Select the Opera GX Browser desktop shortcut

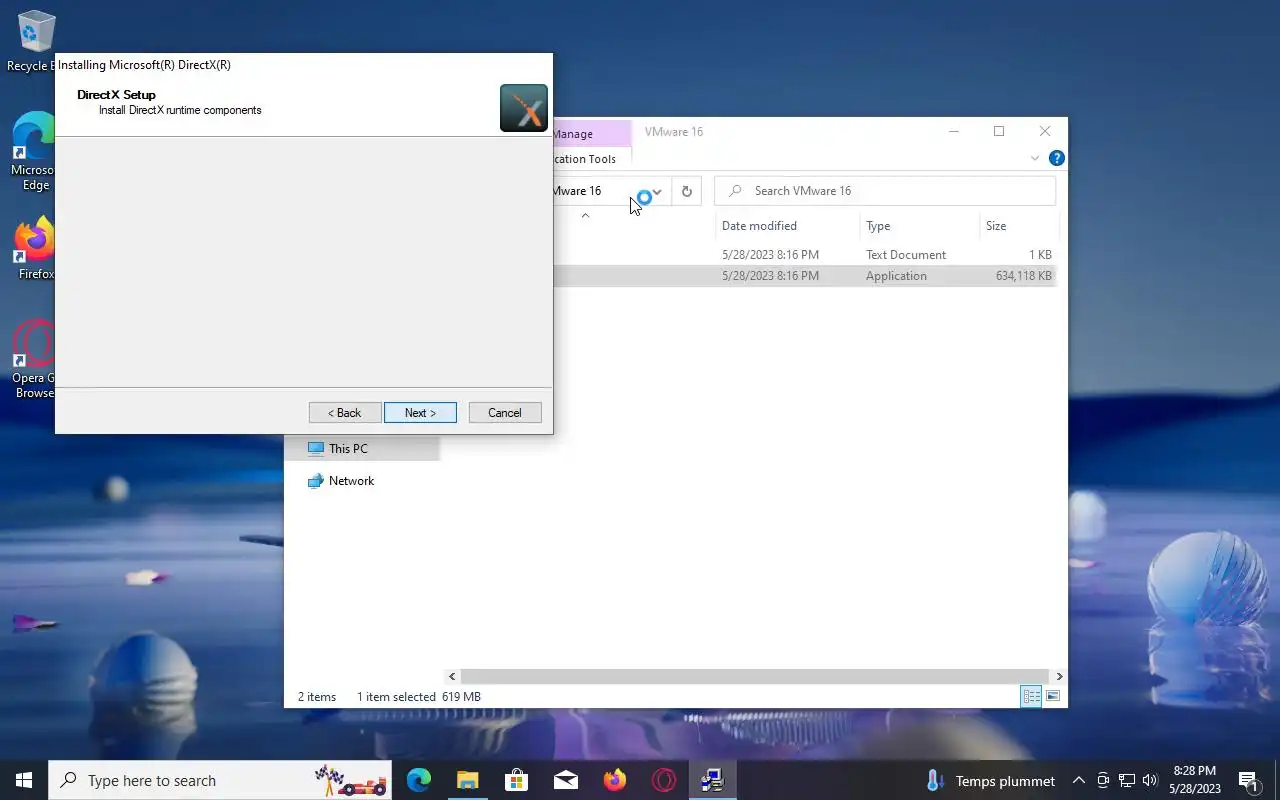tap(34, 360)
